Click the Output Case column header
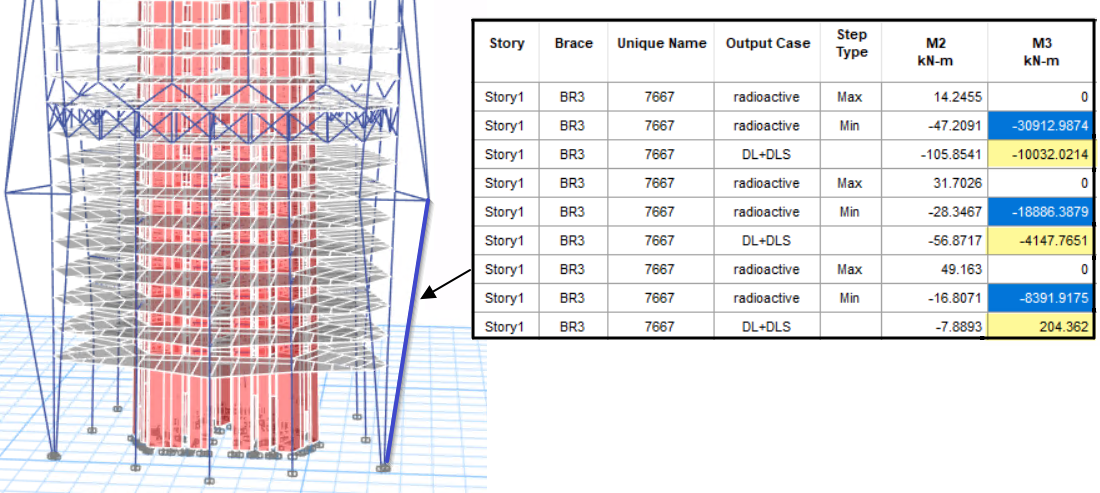The image size is (1100, 493). click(765, 44)
